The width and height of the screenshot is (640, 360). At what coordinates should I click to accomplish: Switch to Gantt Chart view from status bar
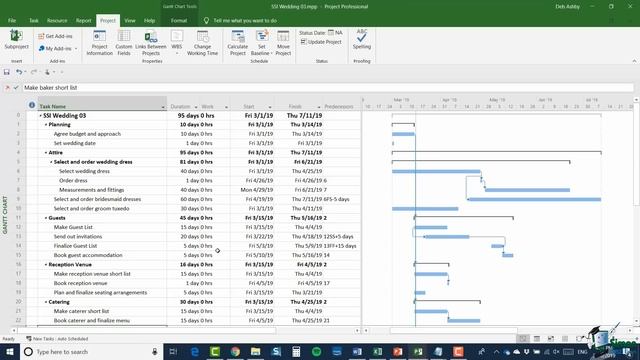523,339
